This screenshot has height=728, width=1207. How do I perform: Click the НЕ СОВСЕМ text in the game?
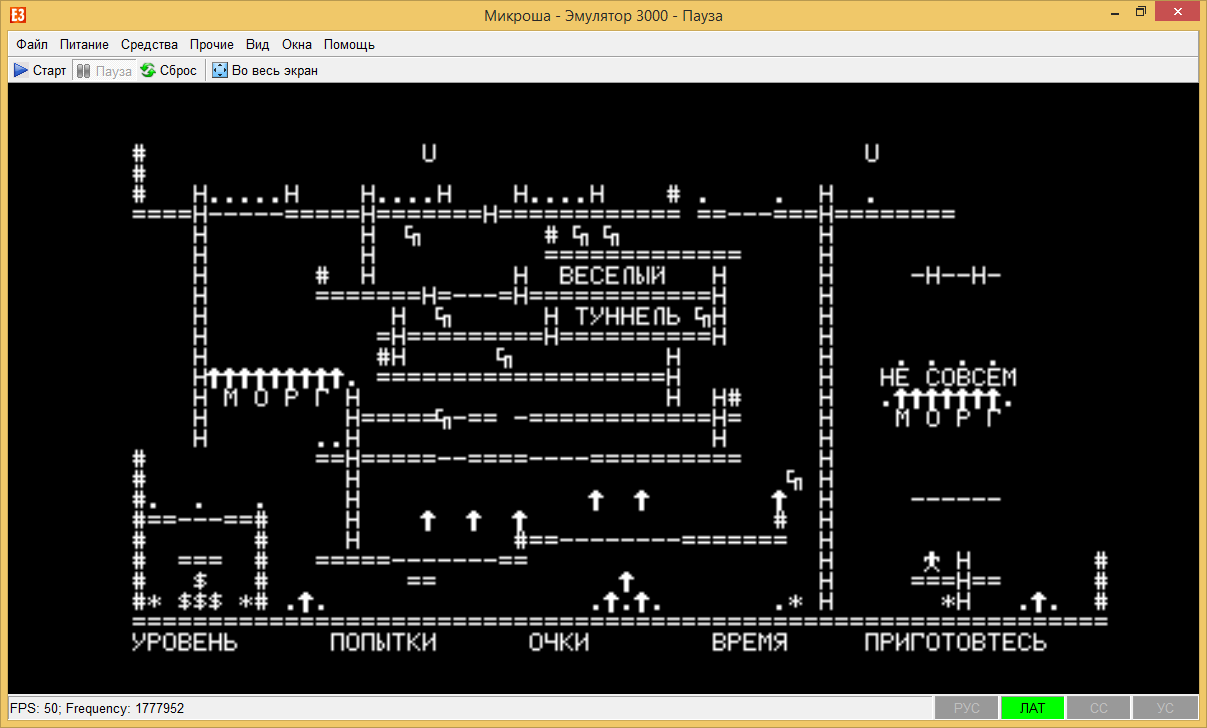948,377
